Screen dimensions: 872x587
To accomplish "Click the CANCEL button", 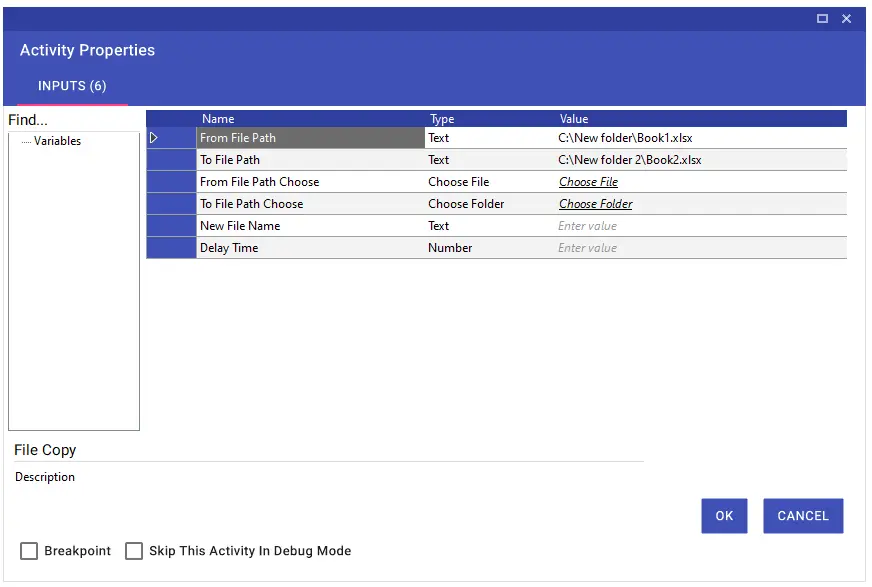I will coord(803,516).
